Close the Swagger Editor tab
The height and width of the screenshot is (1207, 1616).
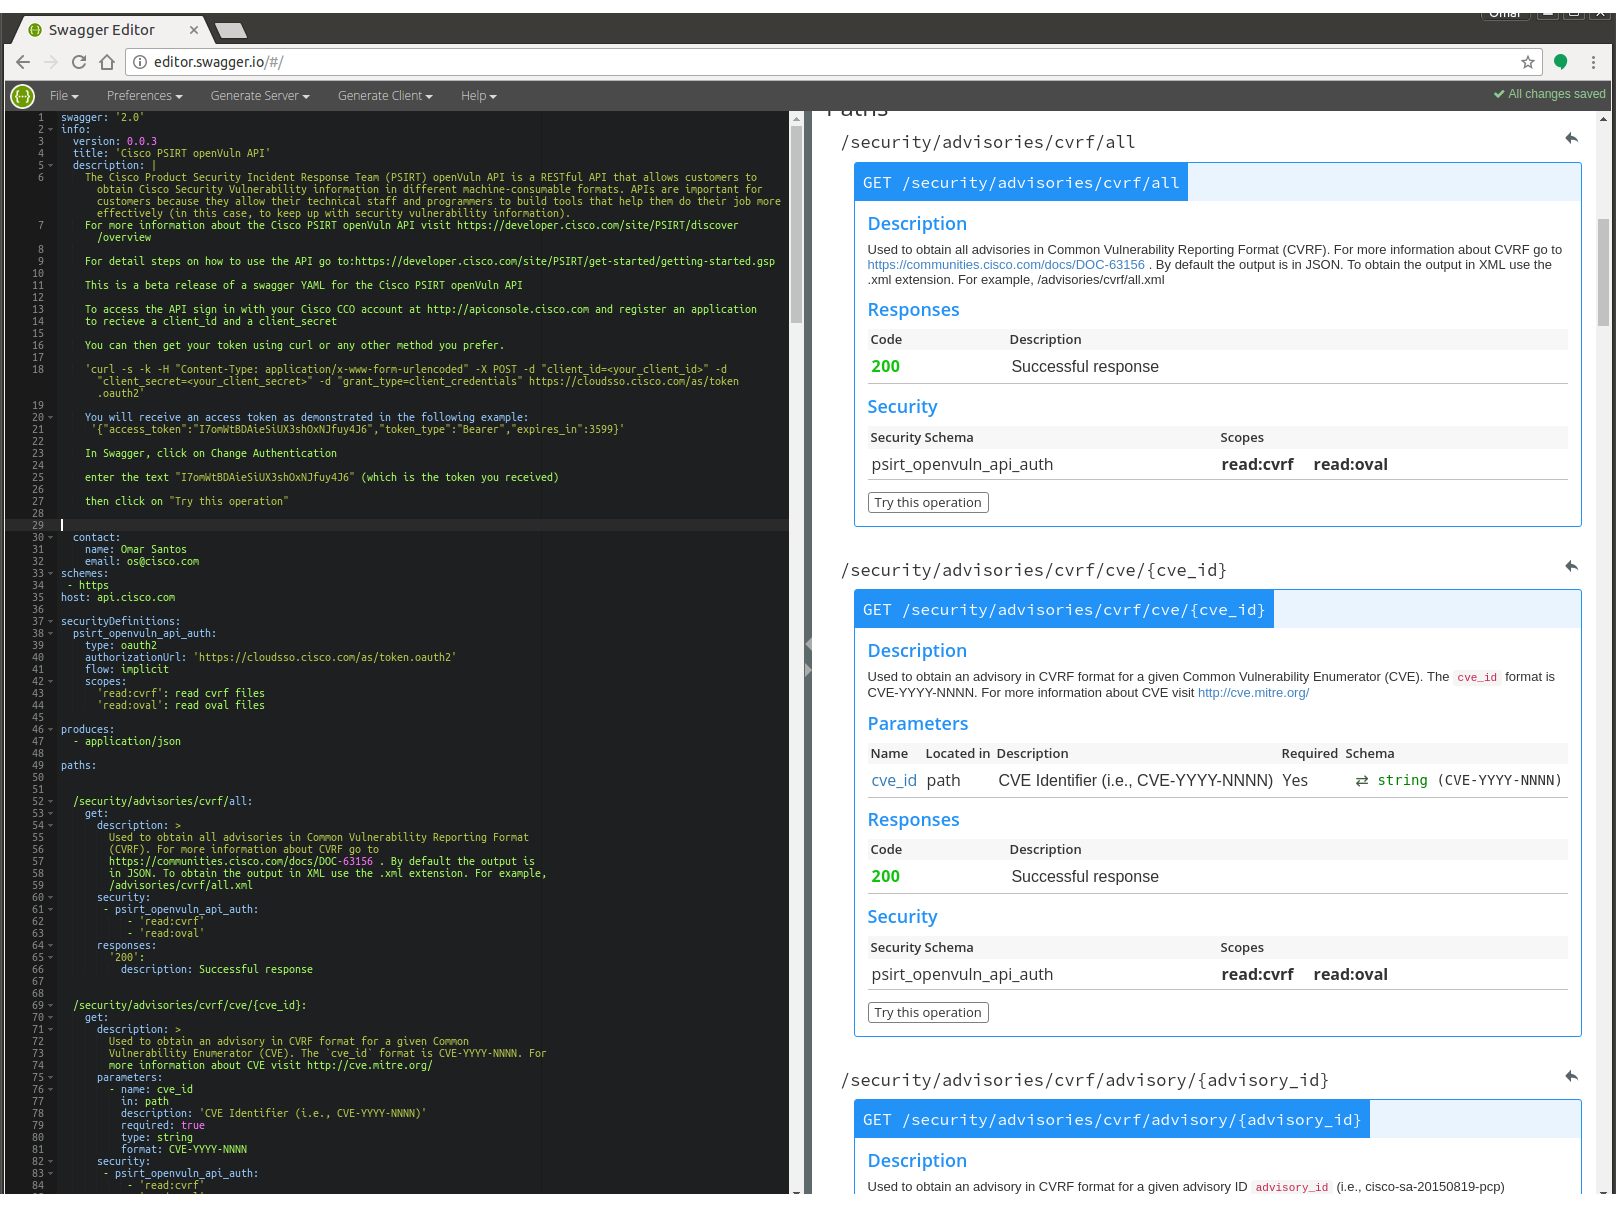coord(194,30)
